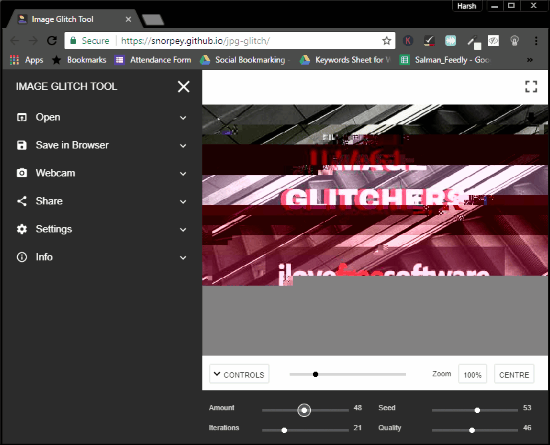Expand the Info section chevron

pyautogui.click(x=183, y=258)
